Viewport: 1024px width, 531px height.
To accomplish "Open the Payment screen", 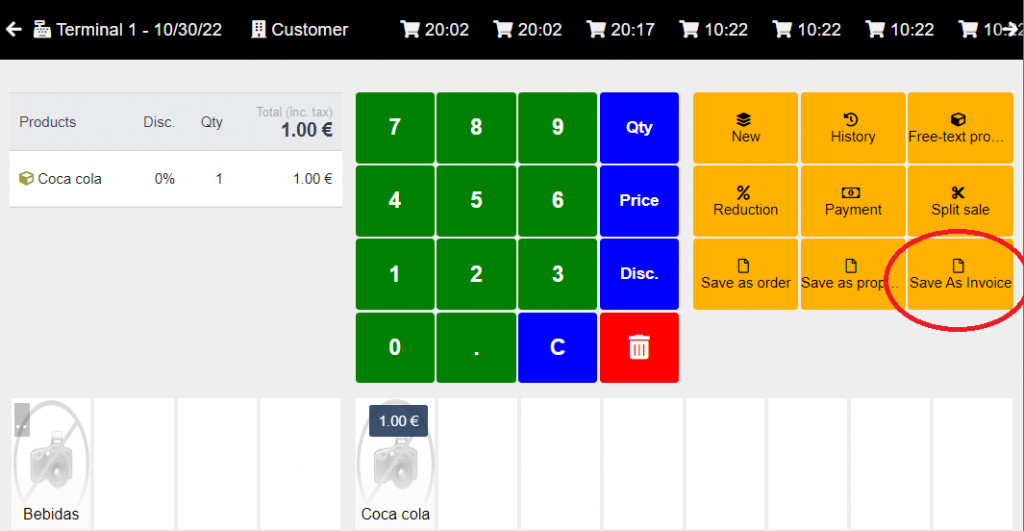I will click(x=853, y=201).
